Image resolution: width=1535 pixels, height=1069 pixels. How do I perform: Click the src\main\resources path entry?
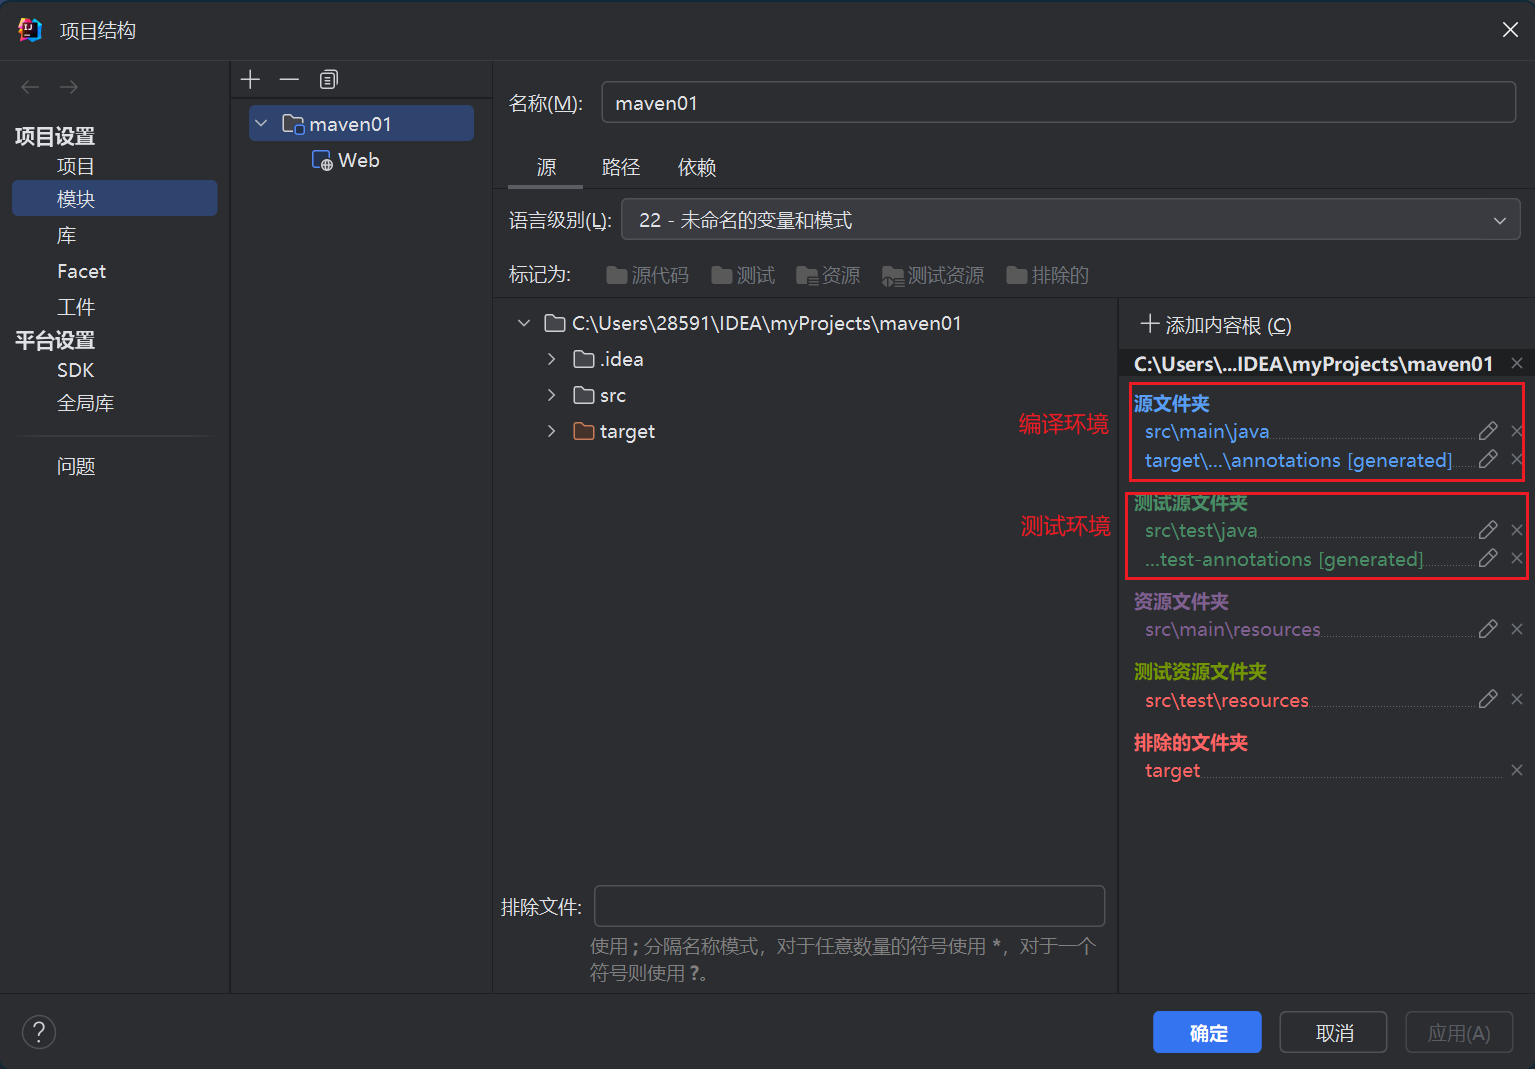pyautogui.click(x=1232, y=629)
